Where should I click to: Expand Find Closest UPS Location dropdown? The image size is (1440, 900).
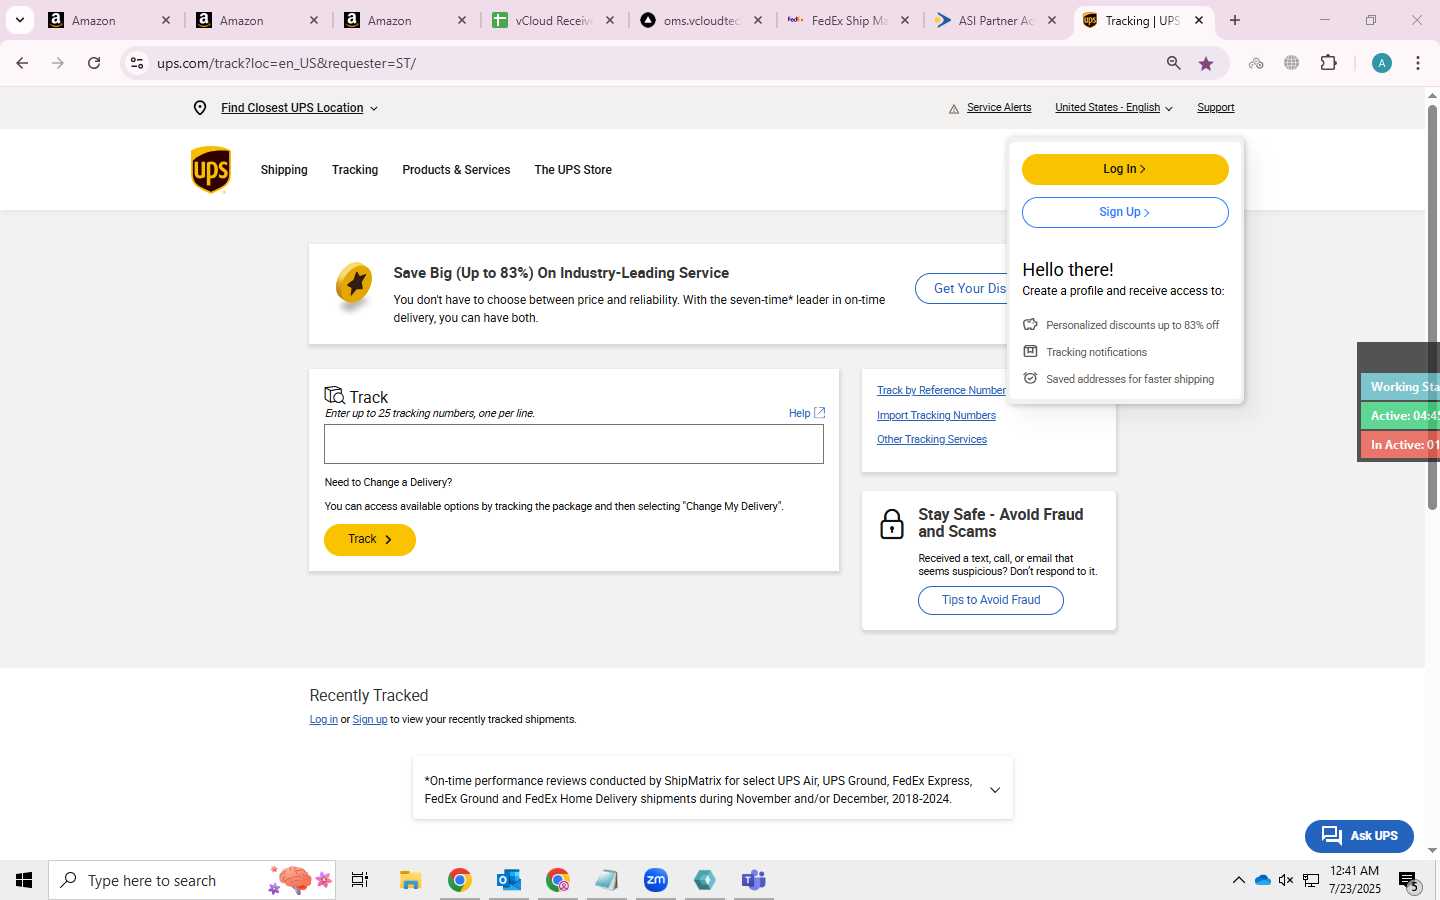pyautogui.click(x=299, y=108)
